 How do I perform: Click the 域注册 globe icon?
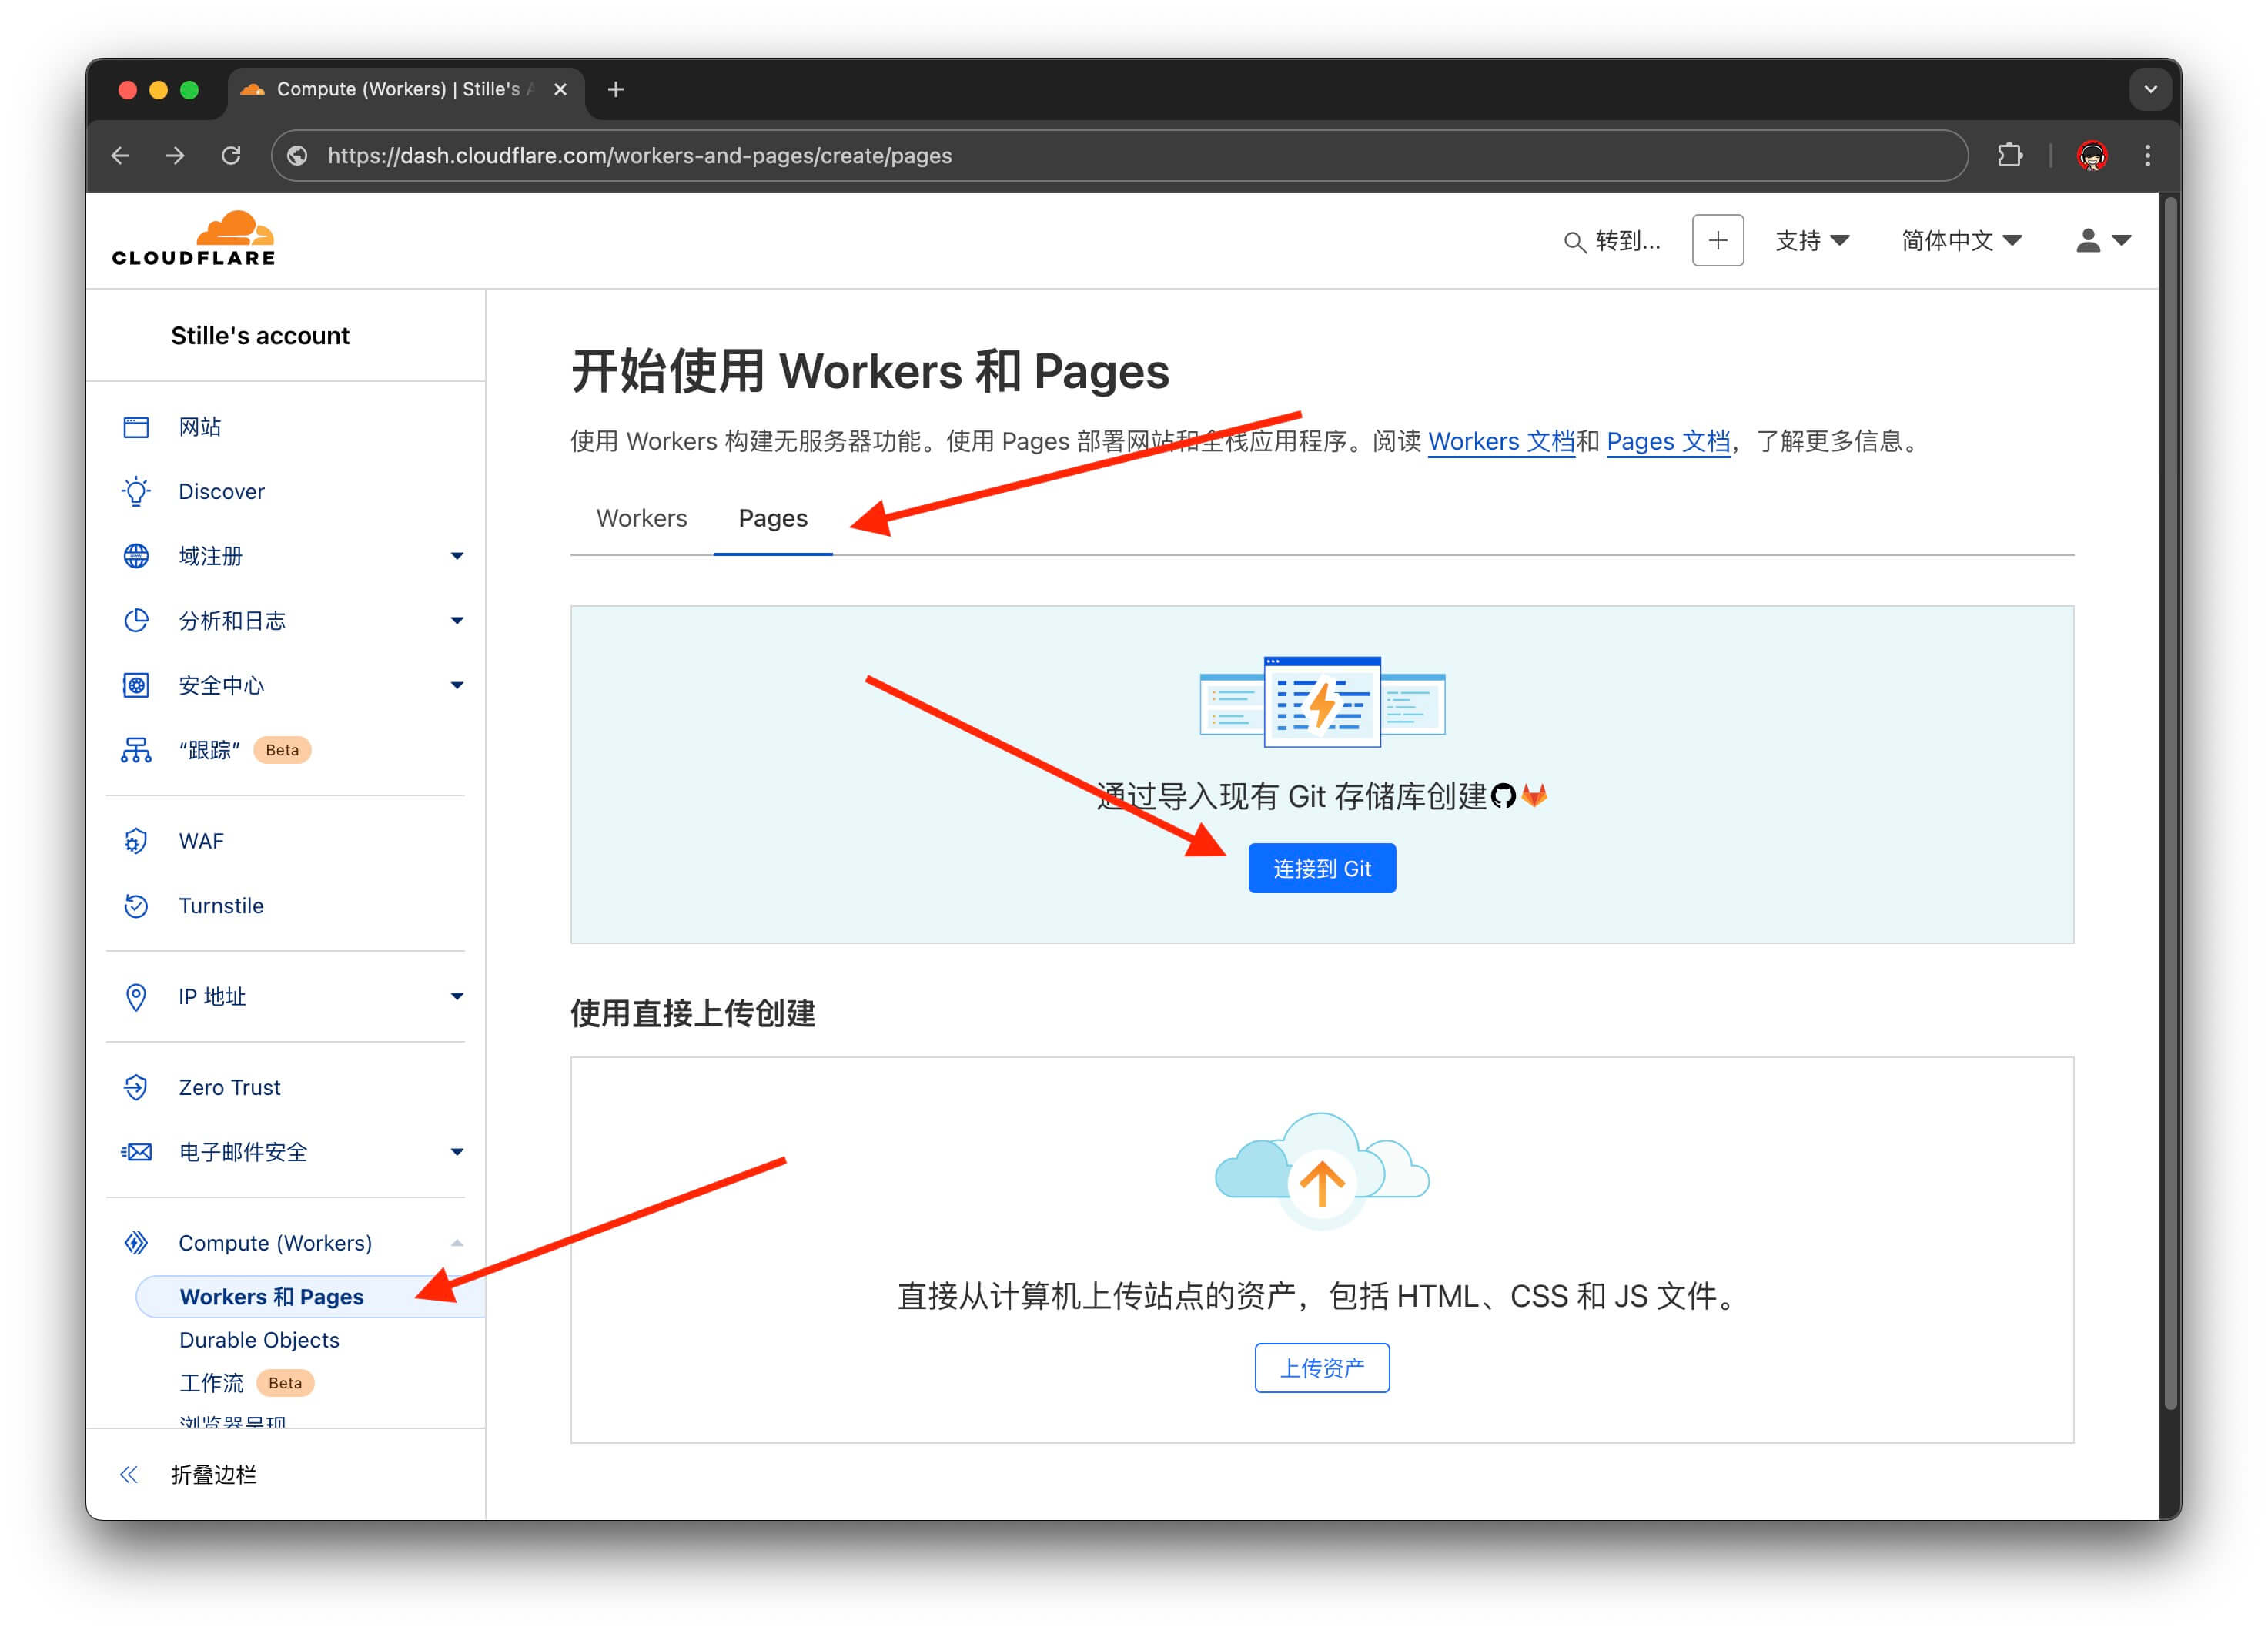[x=136, y=556]
